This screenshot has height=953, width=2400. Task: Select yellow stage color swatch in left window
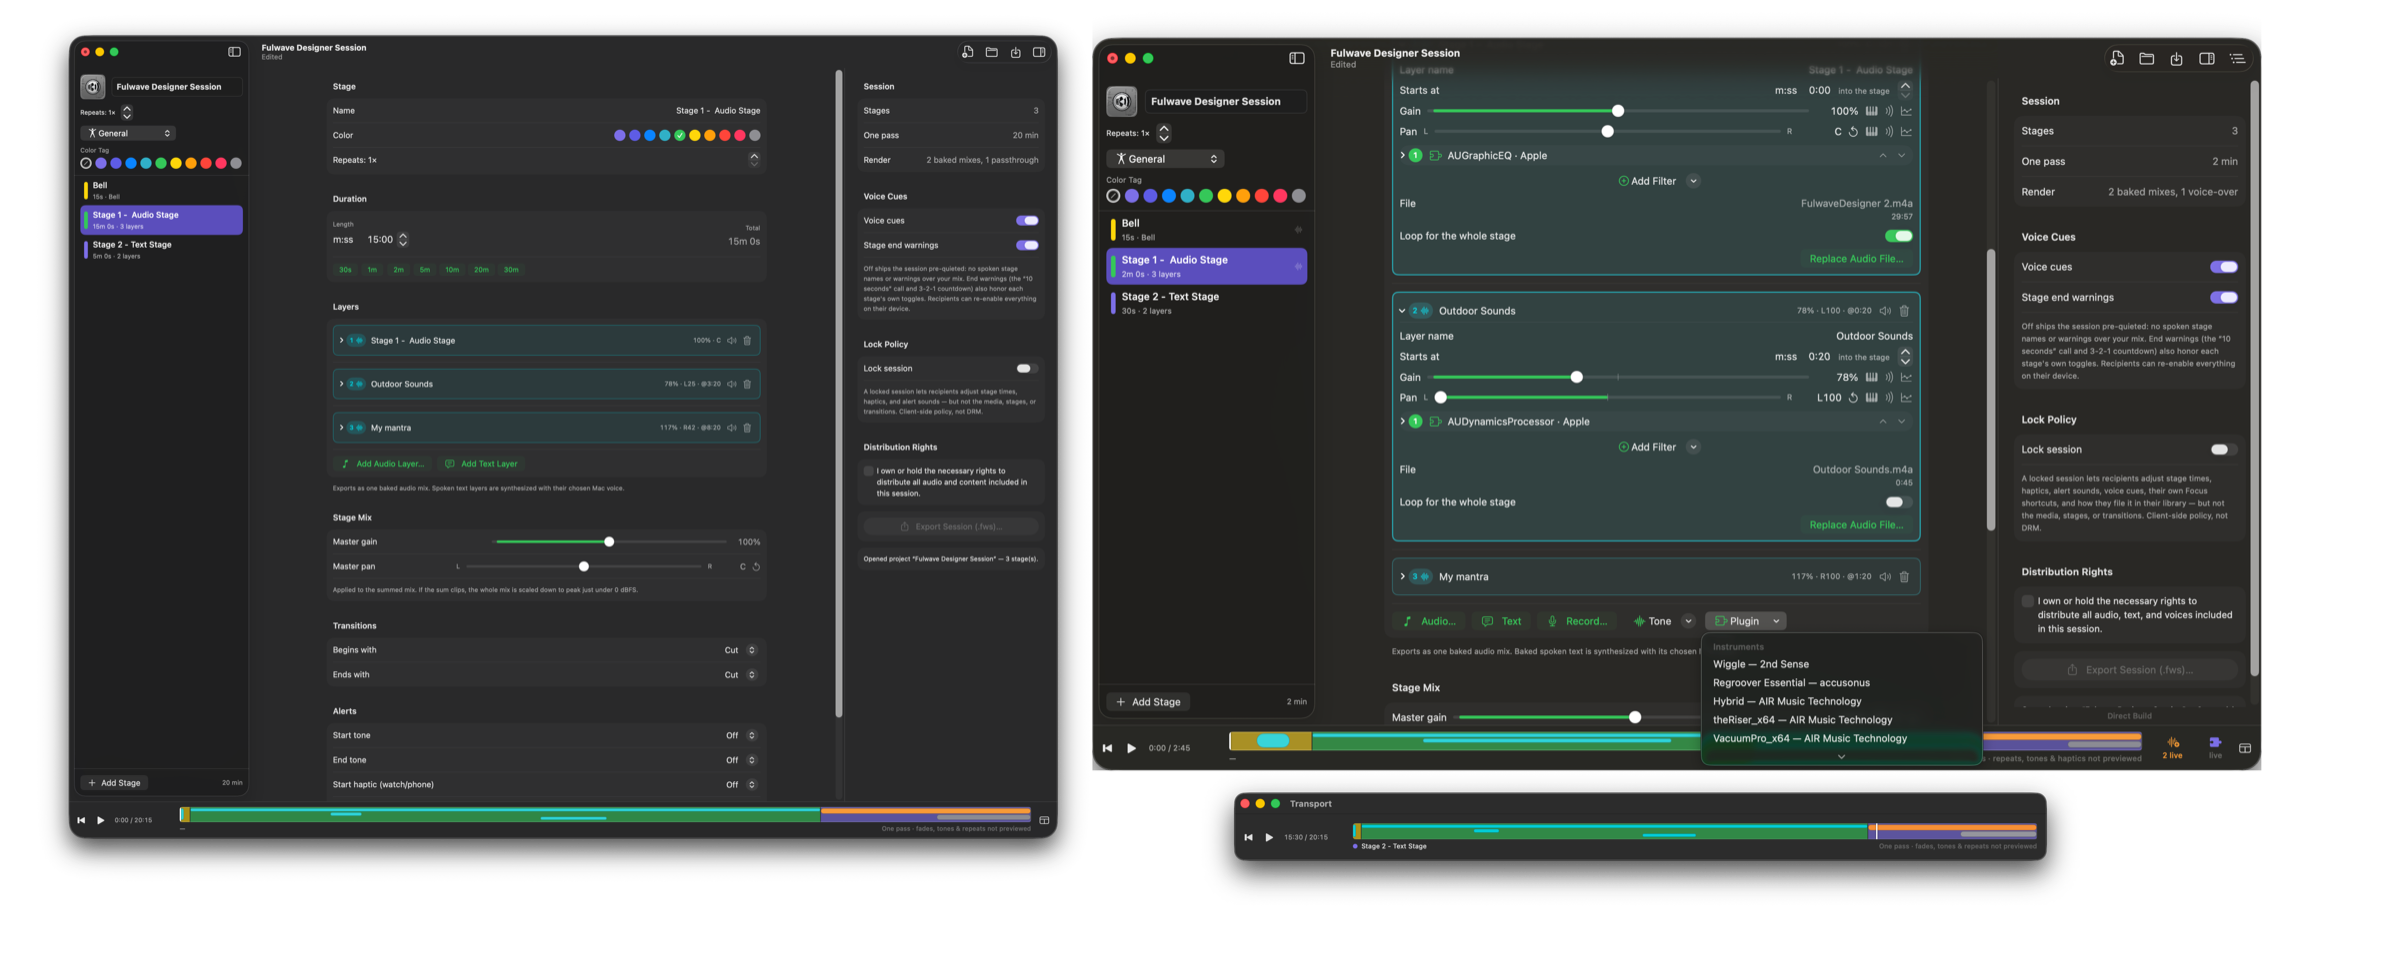tap(695, 136)
